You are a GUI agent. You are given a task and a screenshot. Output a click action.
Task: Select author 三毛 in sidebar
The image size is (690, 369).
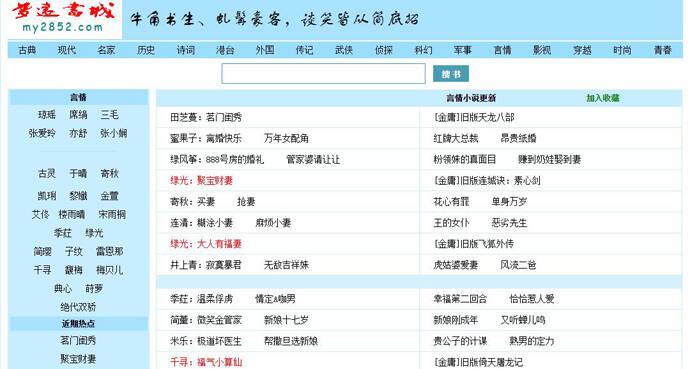(x=110, y=115)
